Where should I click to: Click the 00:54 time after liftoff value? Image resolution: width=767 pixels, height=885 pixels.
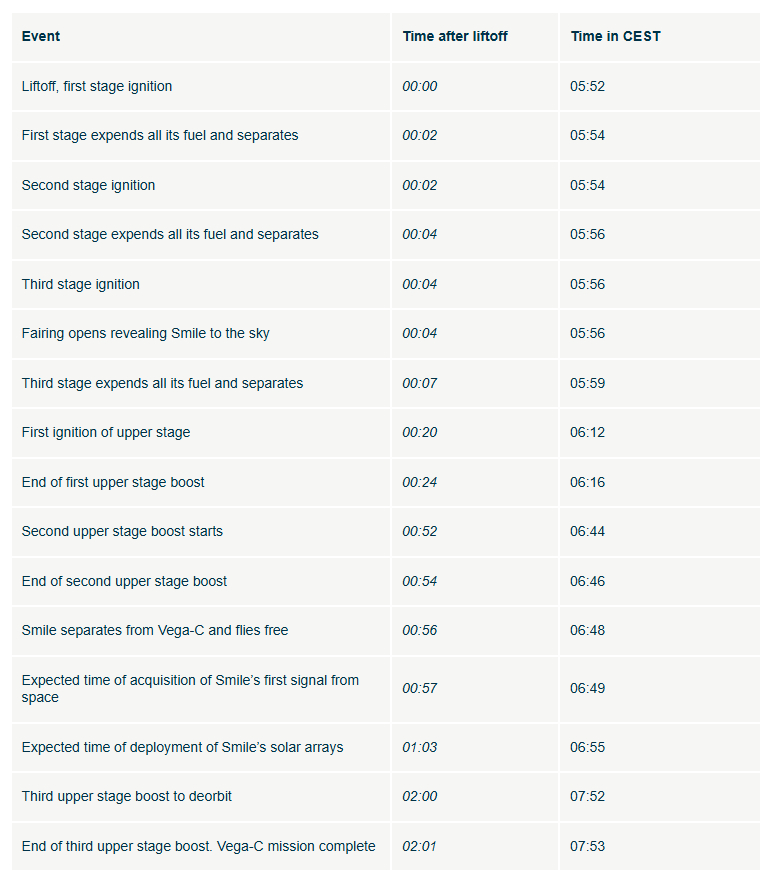click(x=419, y=581)
